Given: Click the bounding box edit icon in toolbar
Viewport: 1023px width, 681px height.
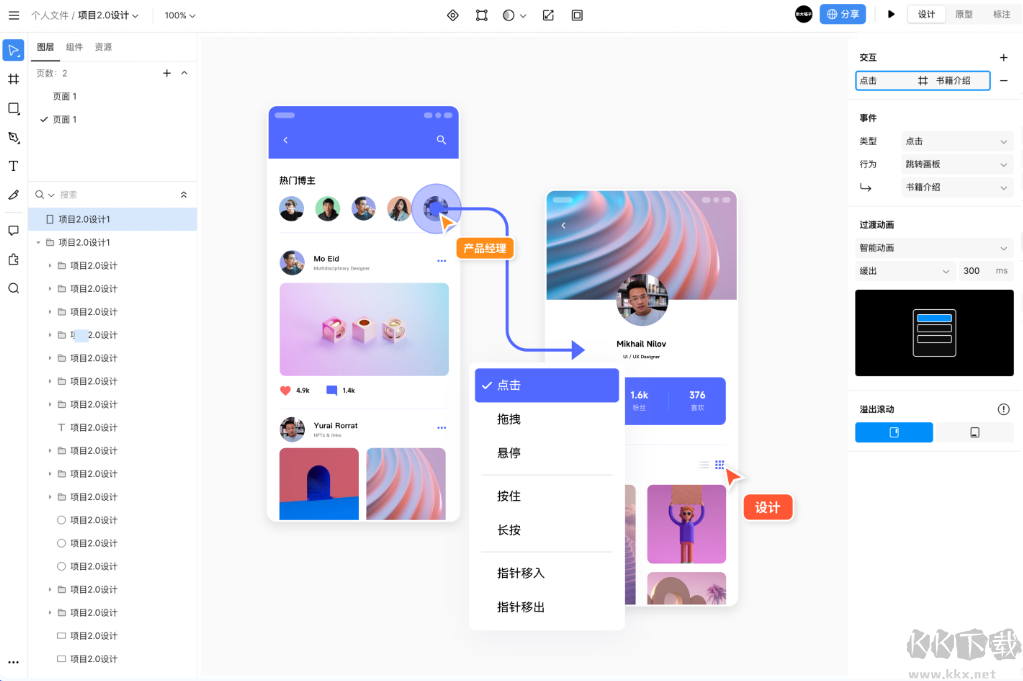Looking at the screenshot, I should [x=481, y=15].
